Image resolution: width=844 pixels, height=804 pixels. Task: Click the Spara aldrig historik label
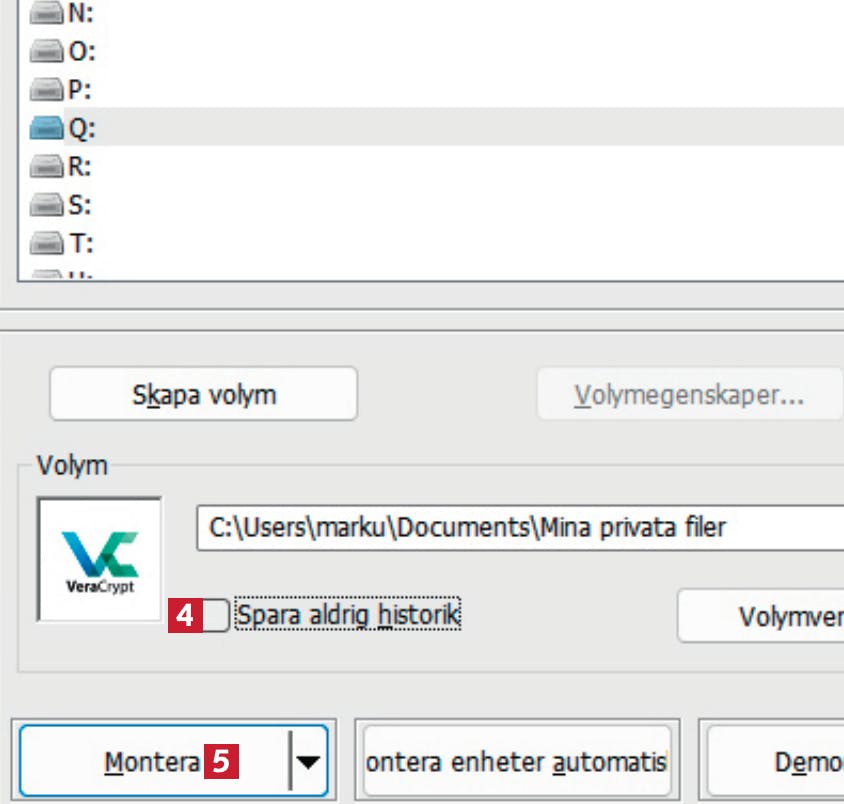[348, 615]
